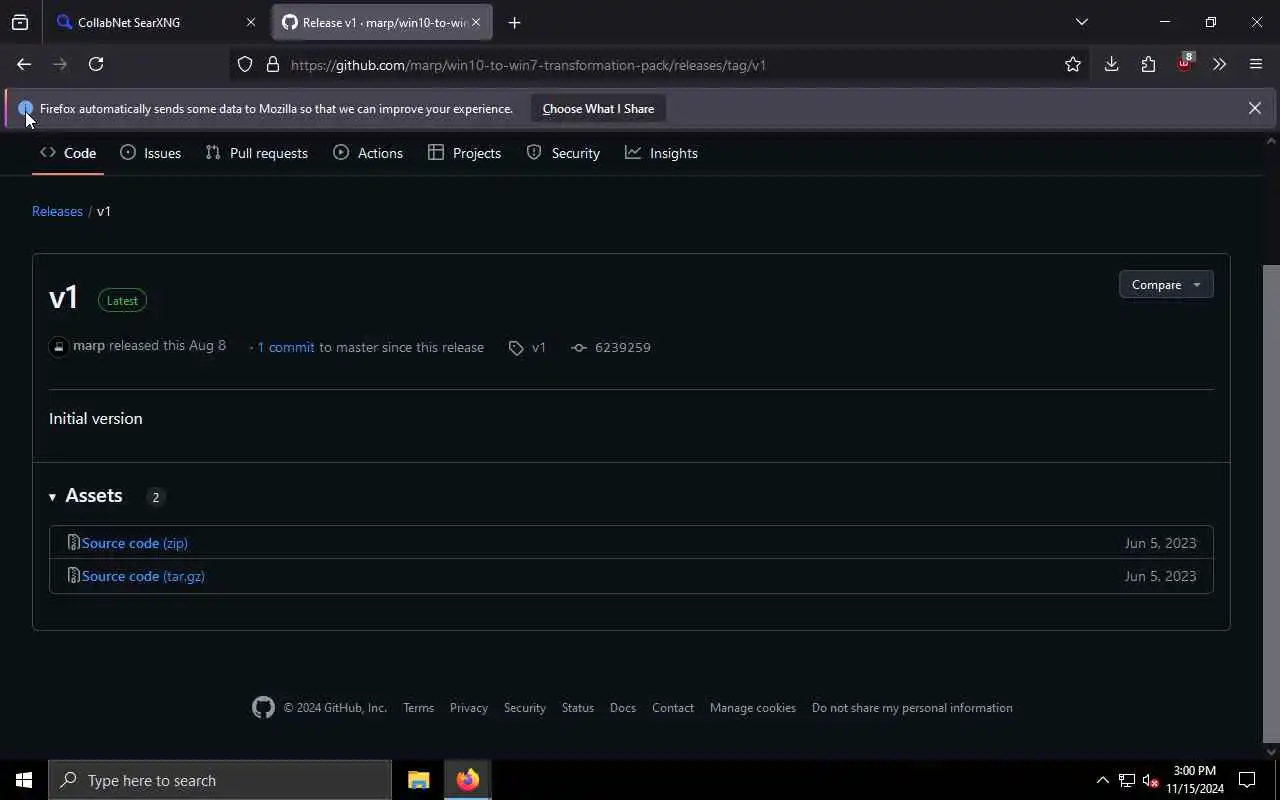Click Manage cookies in footer
The image size is (1280, 800).
click(x=753, y=707)
